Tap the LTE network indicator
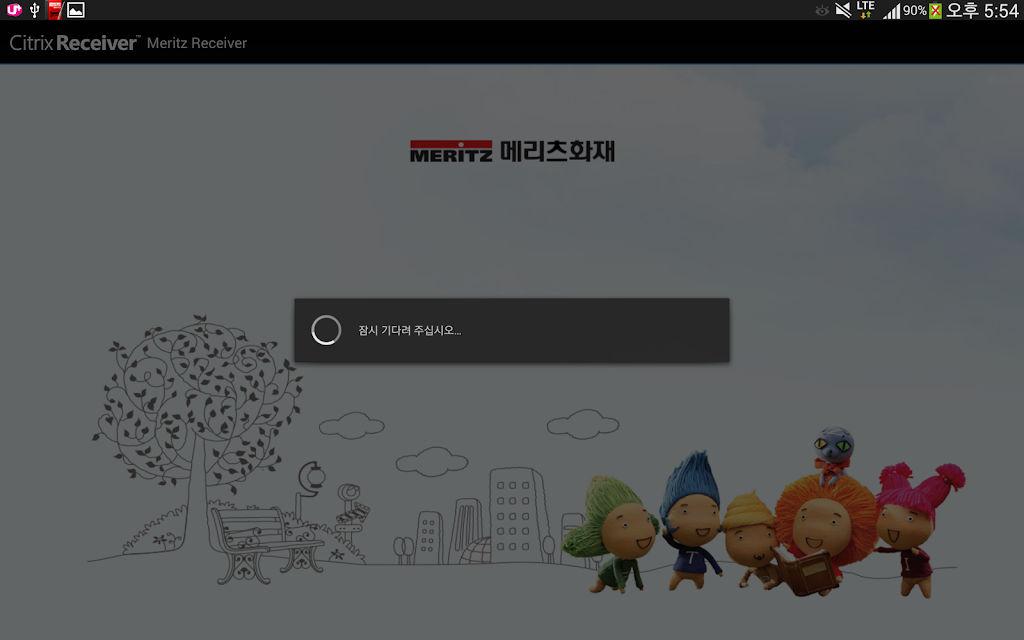 click(x=865, y=9)
